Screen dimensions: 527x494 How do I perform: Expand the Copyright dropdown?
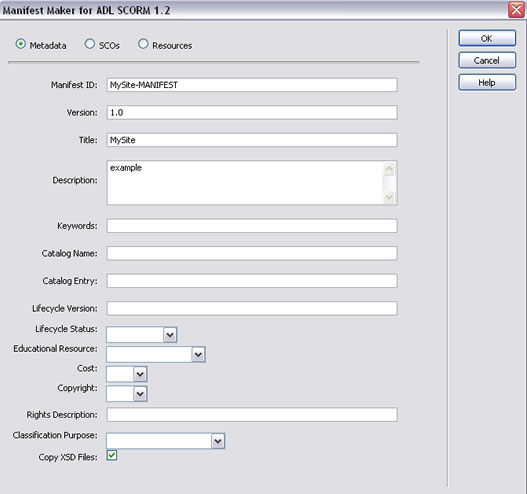tap(127, 394)
